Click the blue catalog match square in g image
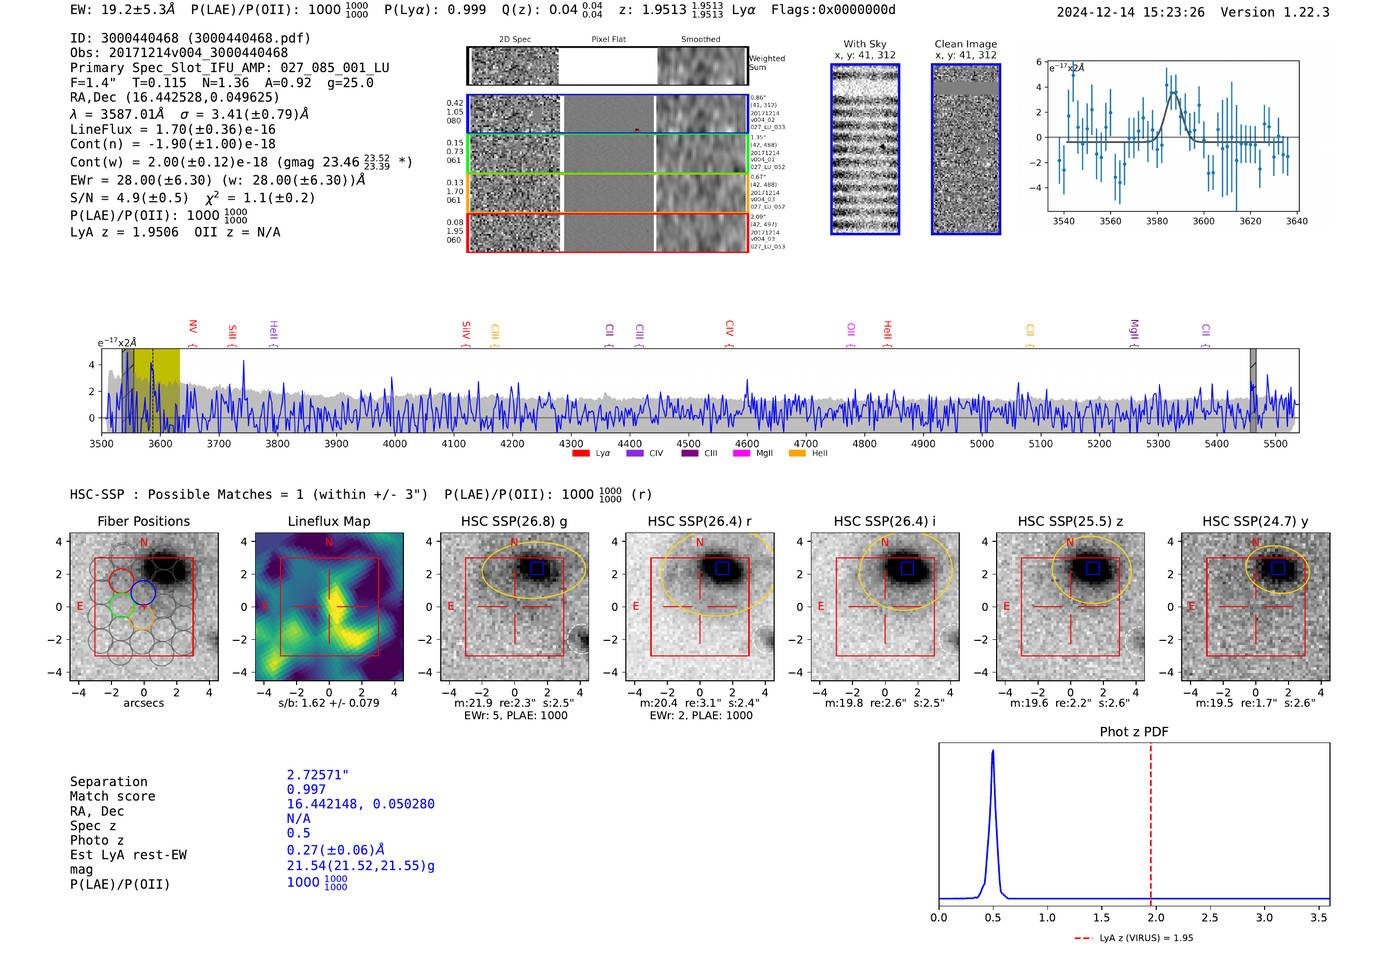Image resolution: width=1400 pixels, height=953 pixels. 537,568
